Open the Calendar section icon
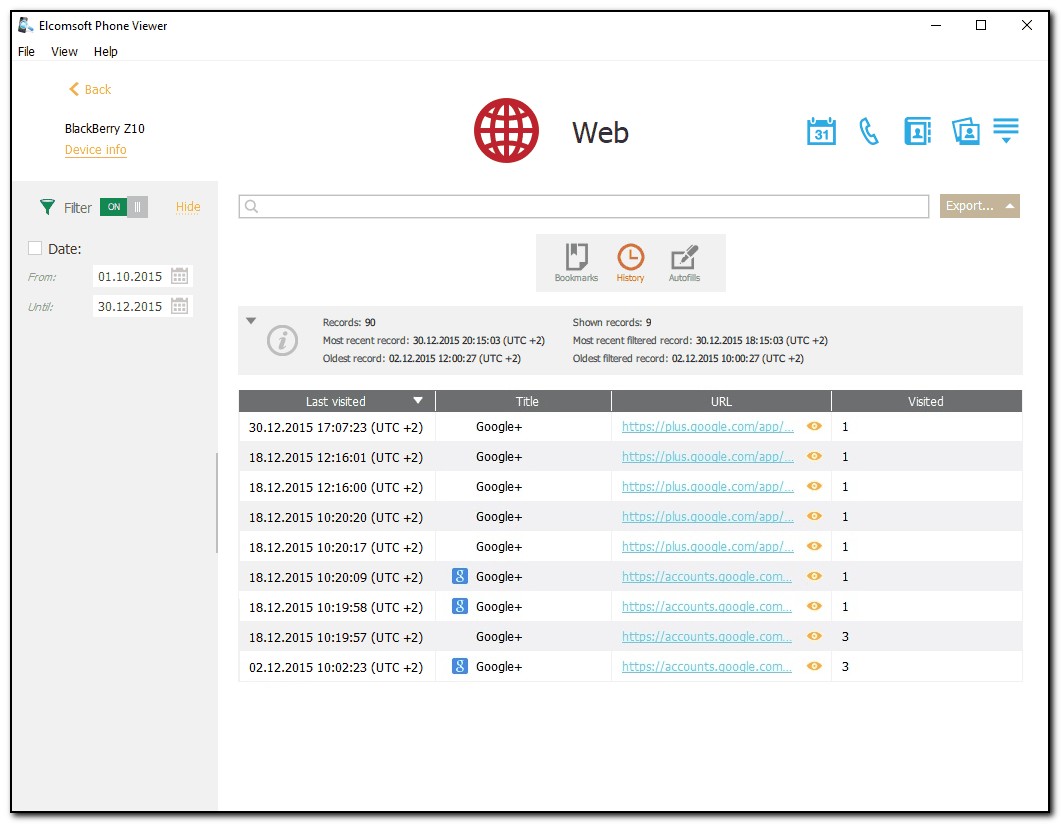This screenshot has height=824, width=1061. click(x=821, y=131)
